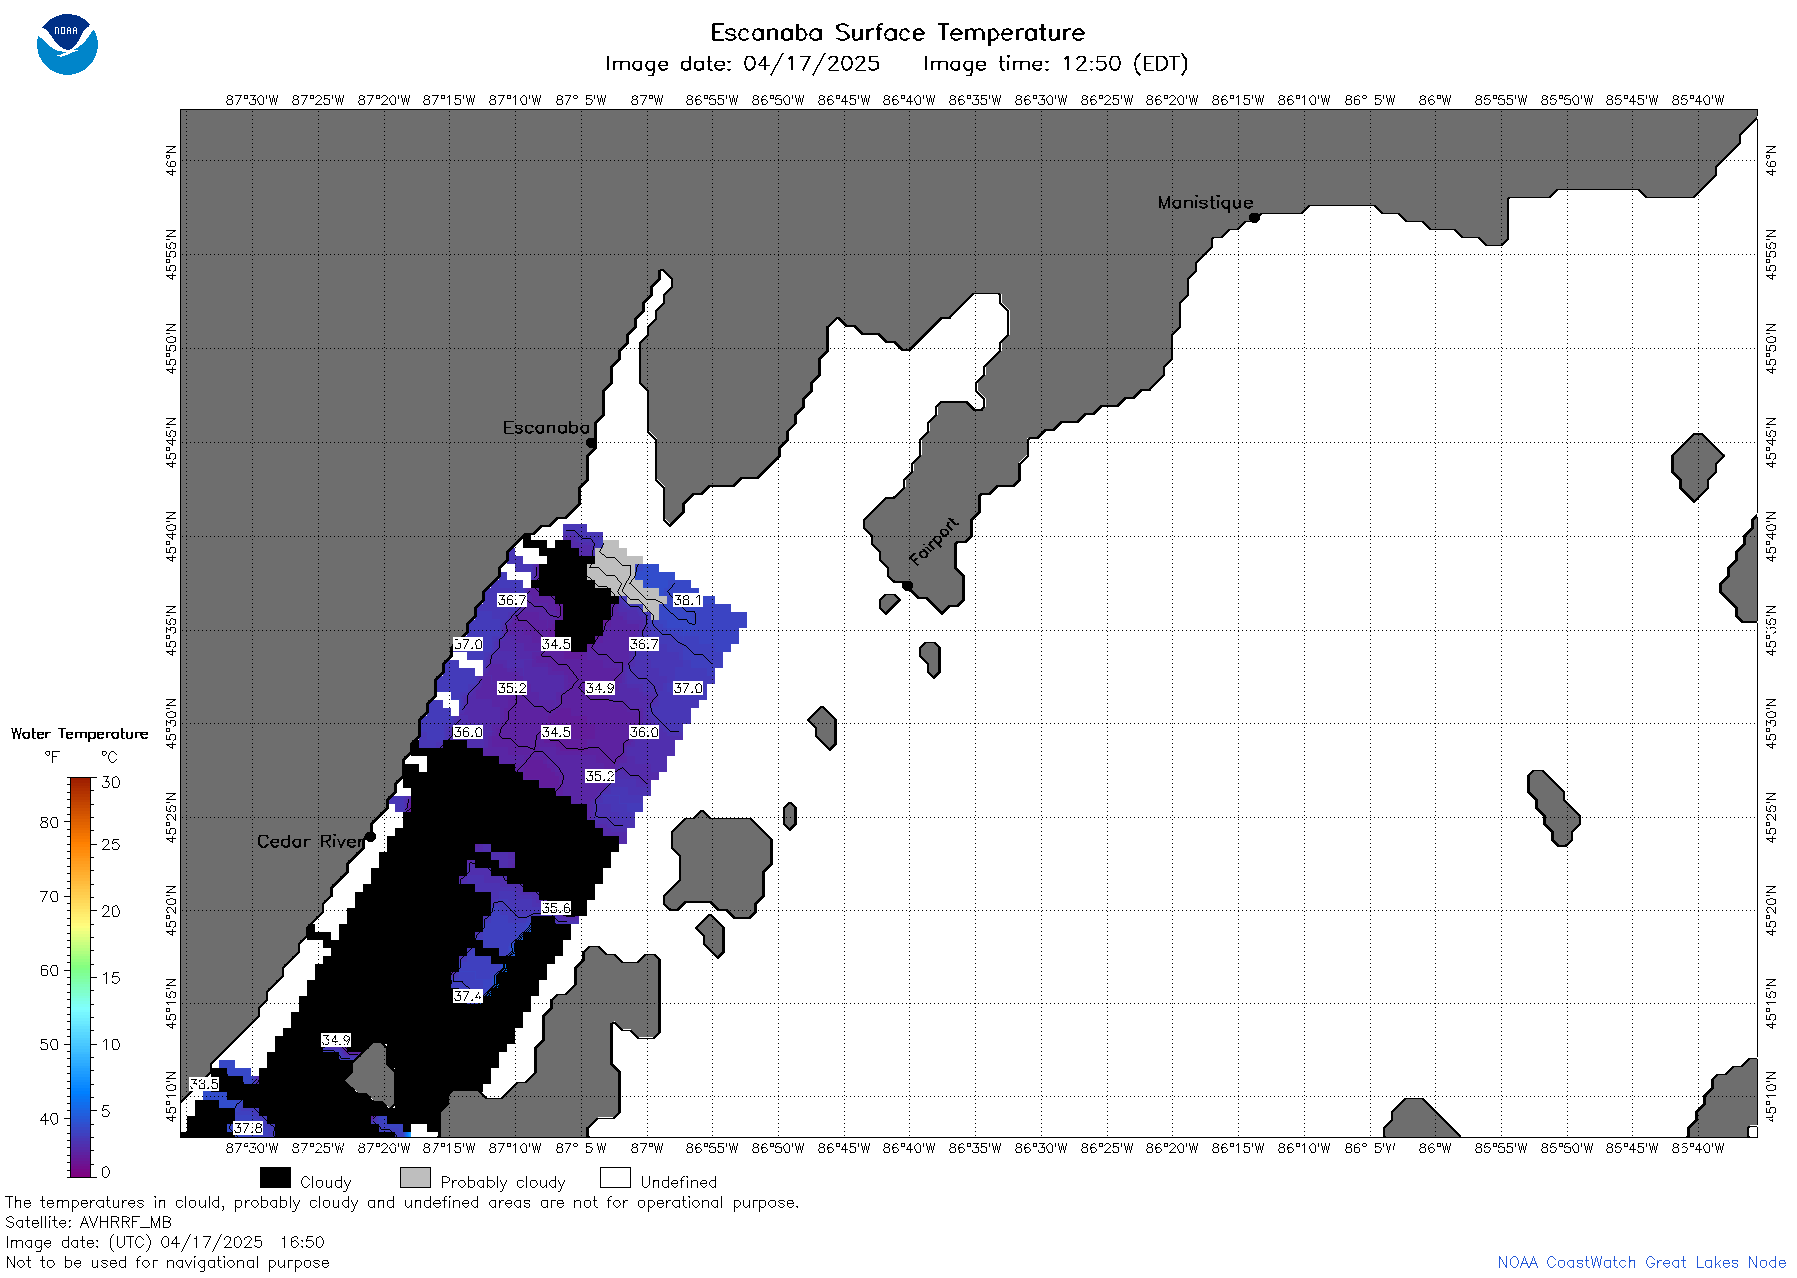Click the 80 Fahrenheit scale tick

point(49,822)
